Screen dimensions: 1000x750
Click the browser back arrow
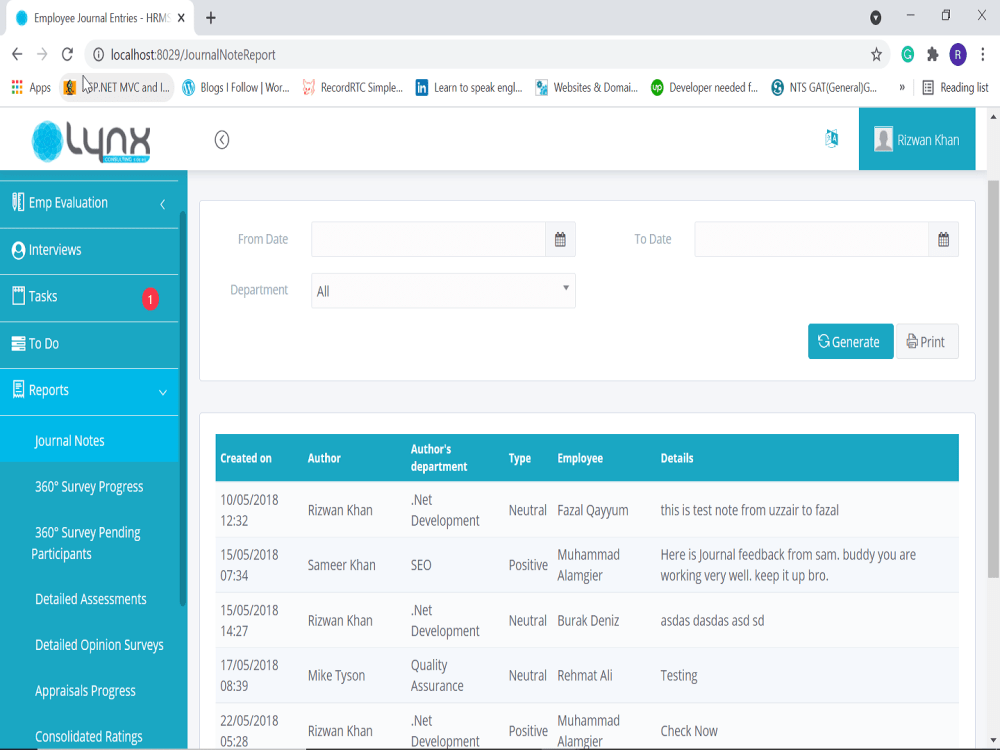[x=17, y=54]
